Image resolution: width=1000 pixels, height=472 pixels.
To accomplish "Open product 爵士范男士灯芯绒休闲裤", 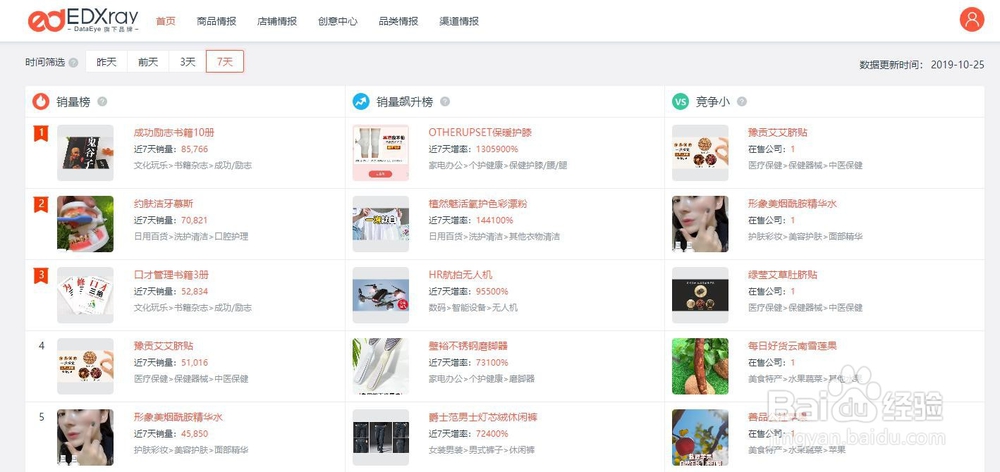I will tap(483, 417).
